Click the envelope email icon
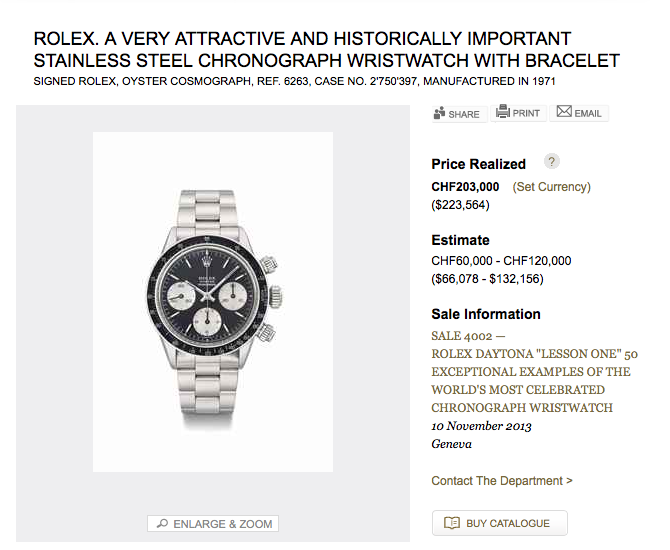Image resolution: width=670 pixels, height=550 pixels. click(564, 112)
